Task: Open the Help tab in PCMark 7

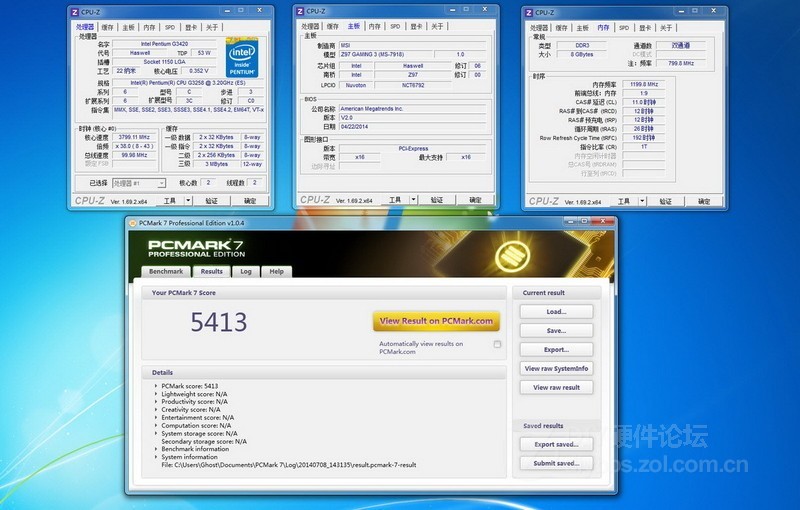Action: [x=277, y=271]
